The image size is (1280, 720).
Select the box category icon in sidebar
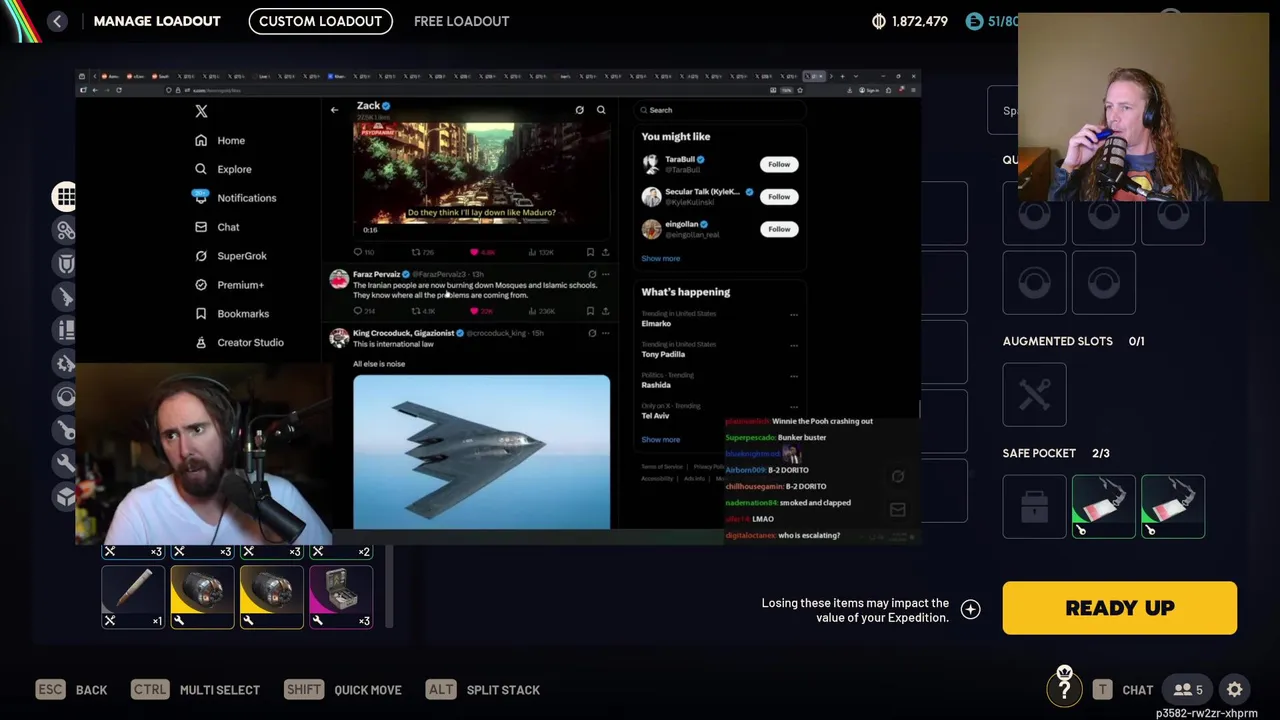coord(65,496)
